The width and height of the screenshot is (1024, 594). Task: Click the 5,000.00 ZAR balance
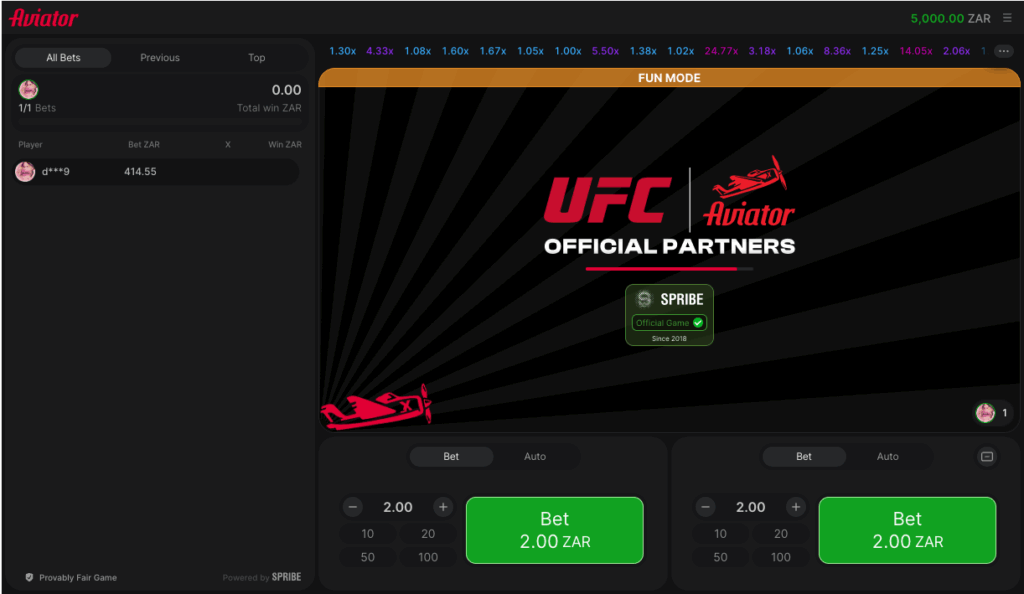[950, 18]
